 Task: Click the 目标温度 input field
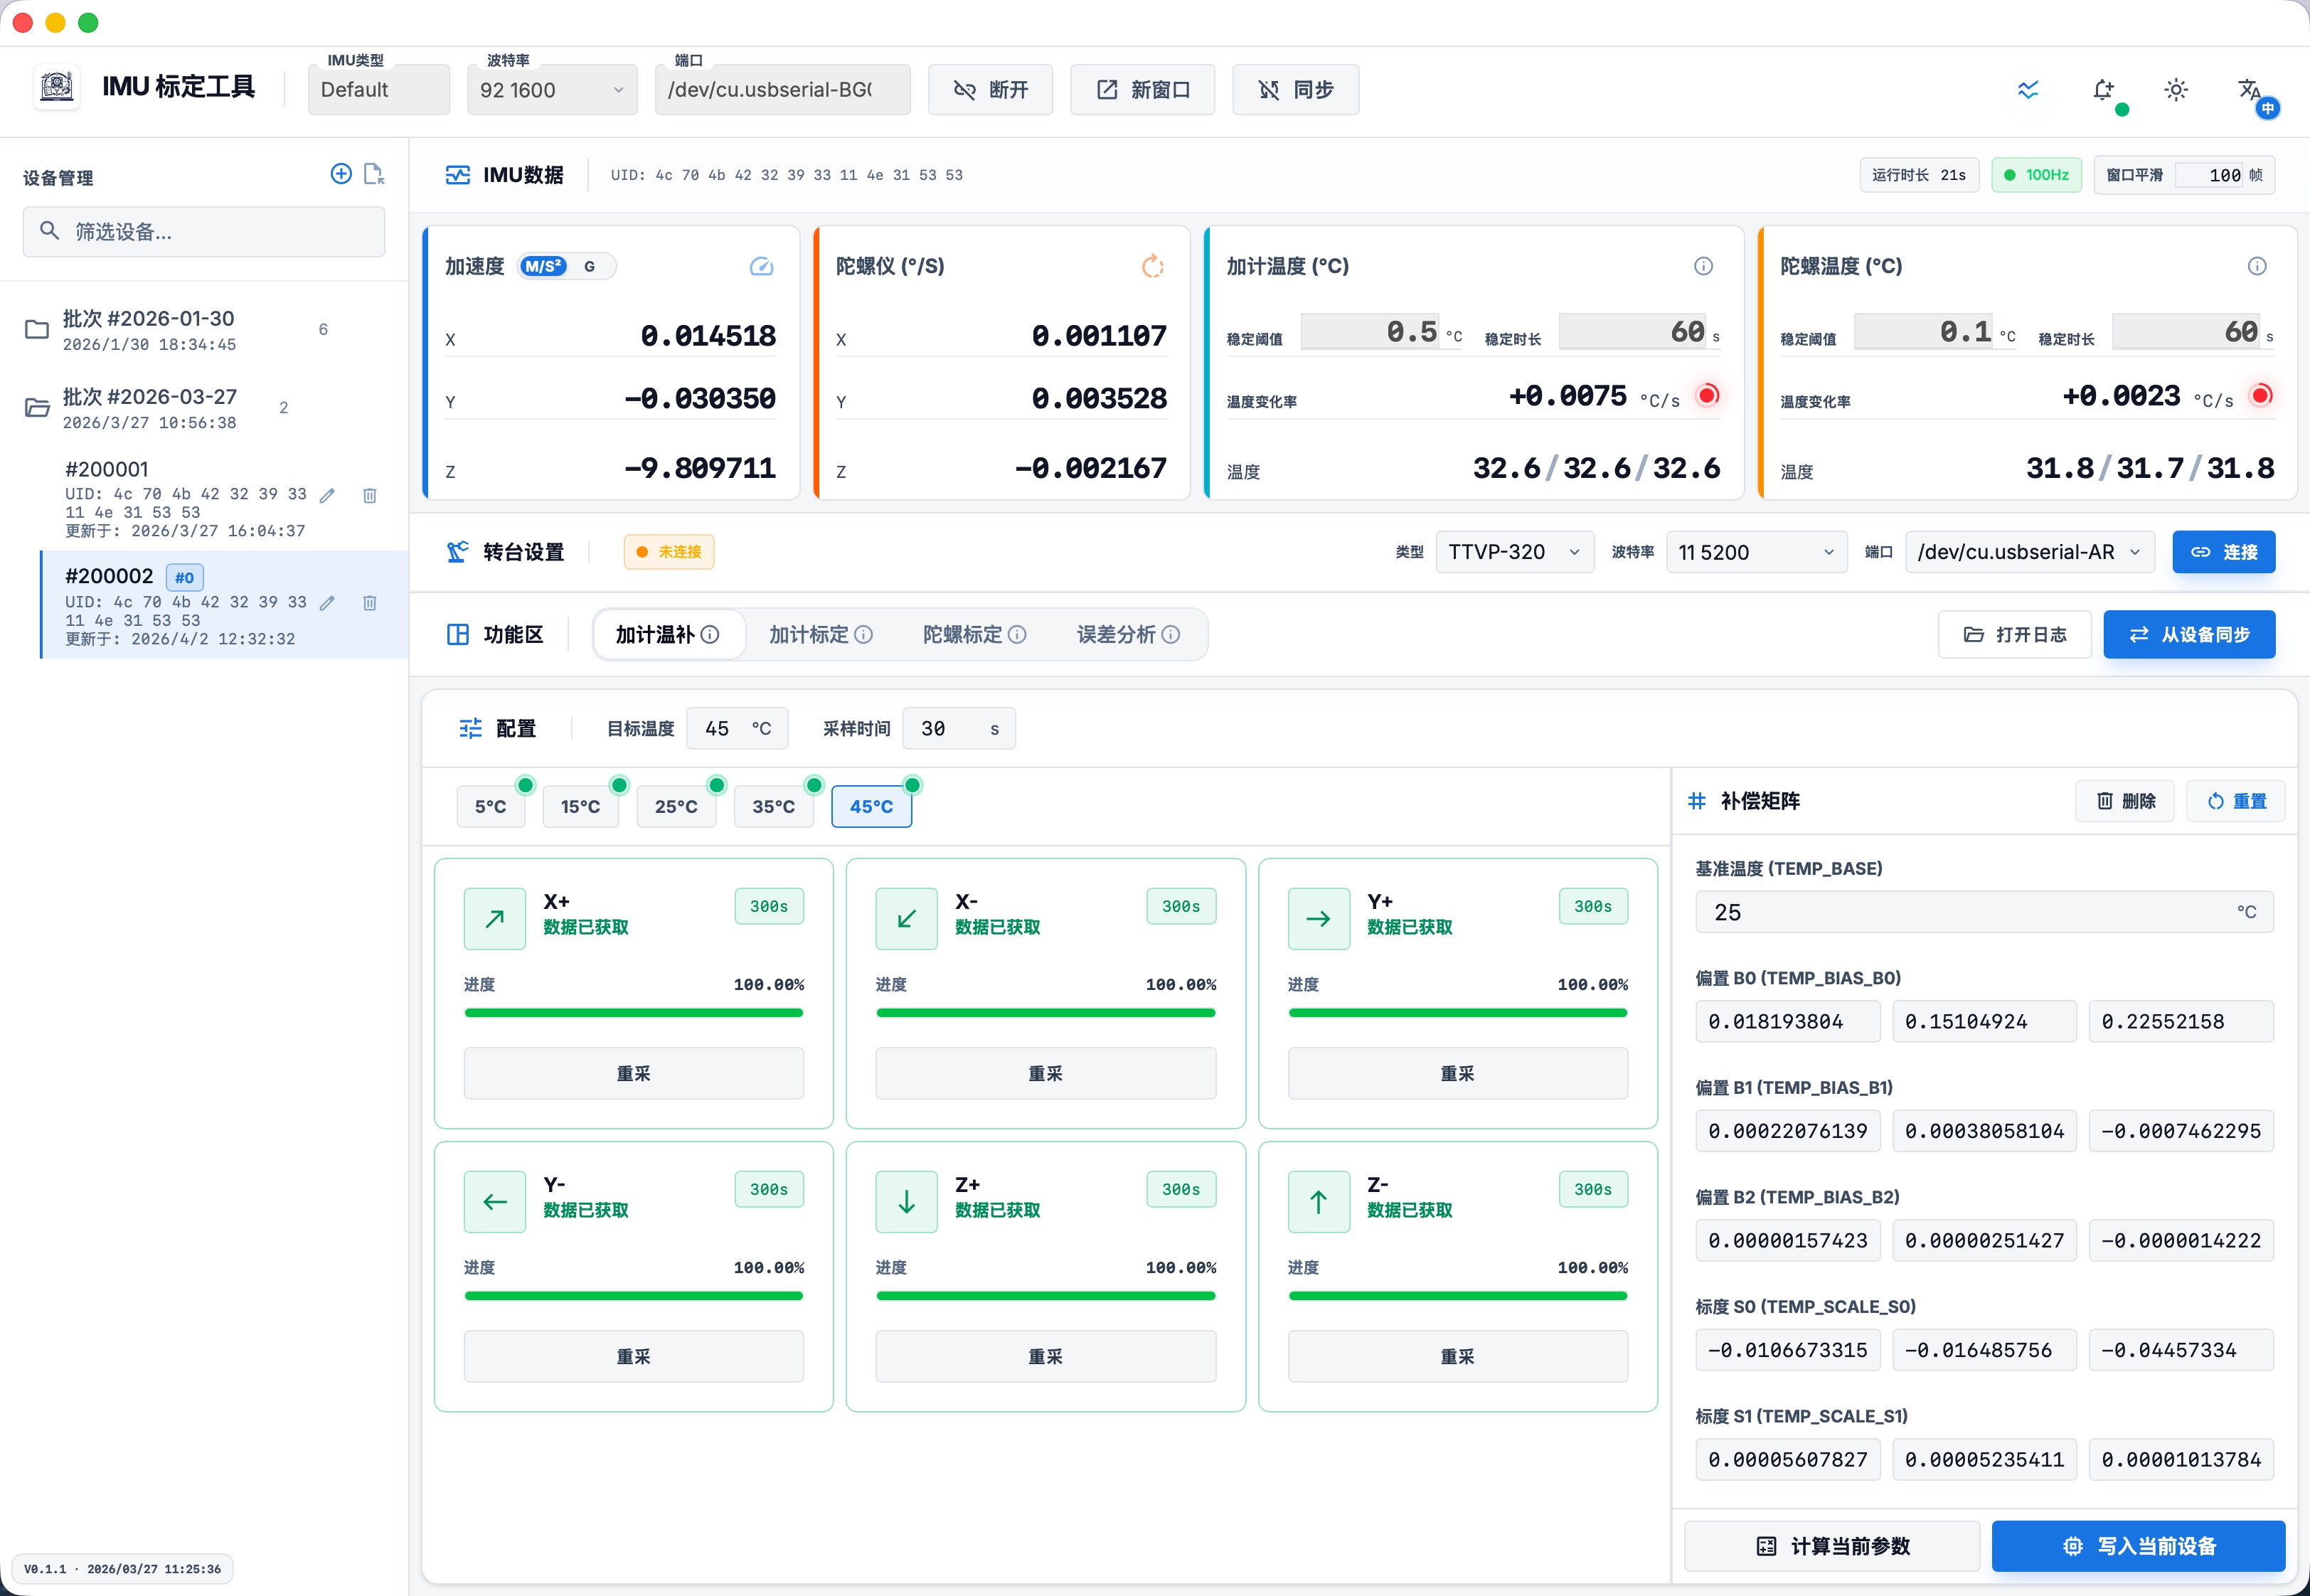click(x=737, y=729)
